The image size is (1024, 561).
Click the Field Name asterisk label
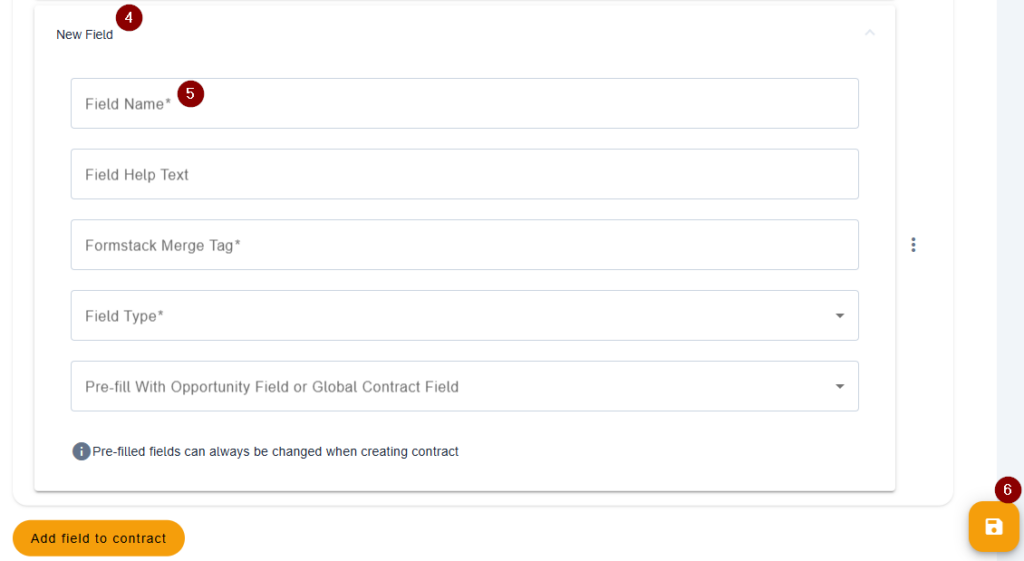point(128,104)
